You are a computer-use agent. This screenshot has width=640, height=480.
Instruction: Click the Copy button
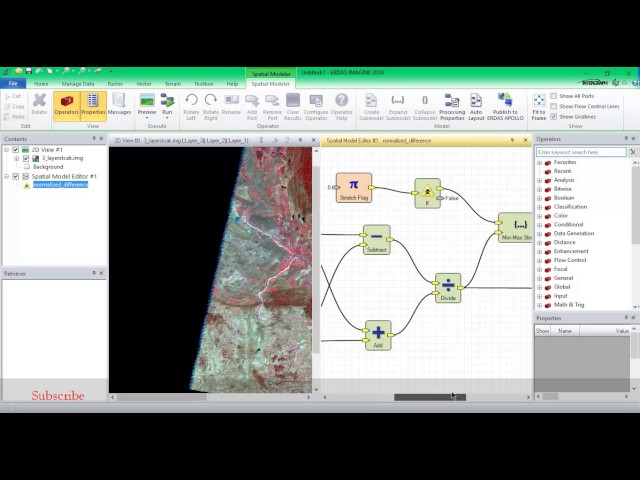14,106
